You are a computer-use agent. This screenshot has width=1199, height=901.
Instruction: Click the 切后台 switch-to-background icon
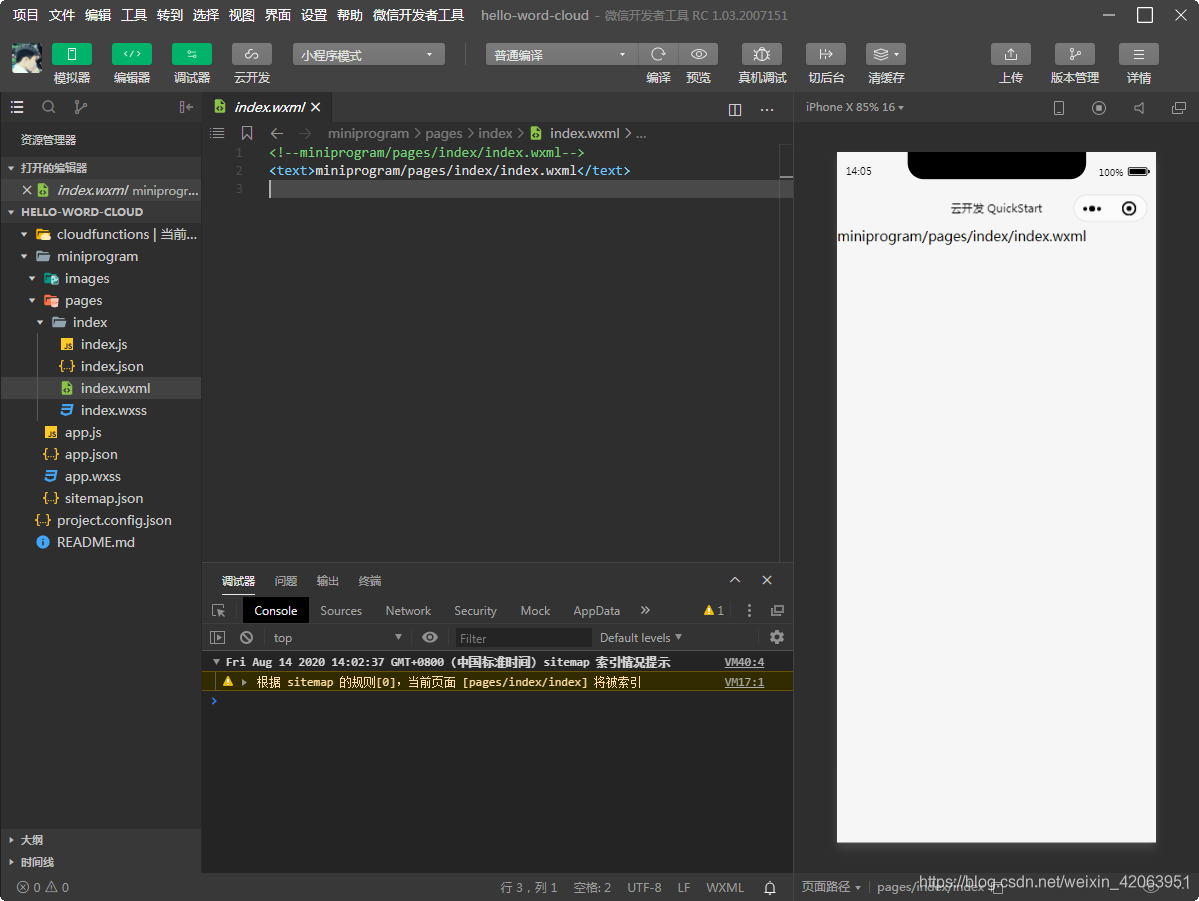click(x=826, y=54)
